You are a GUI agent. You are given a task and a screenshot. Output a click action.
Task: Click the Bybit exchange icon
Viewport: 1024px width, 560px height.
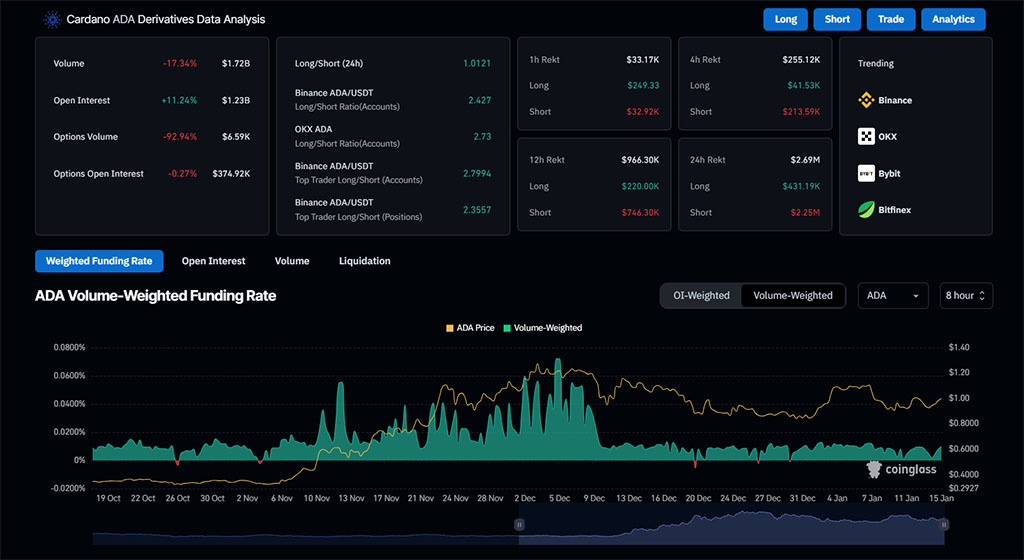[866, 173]
